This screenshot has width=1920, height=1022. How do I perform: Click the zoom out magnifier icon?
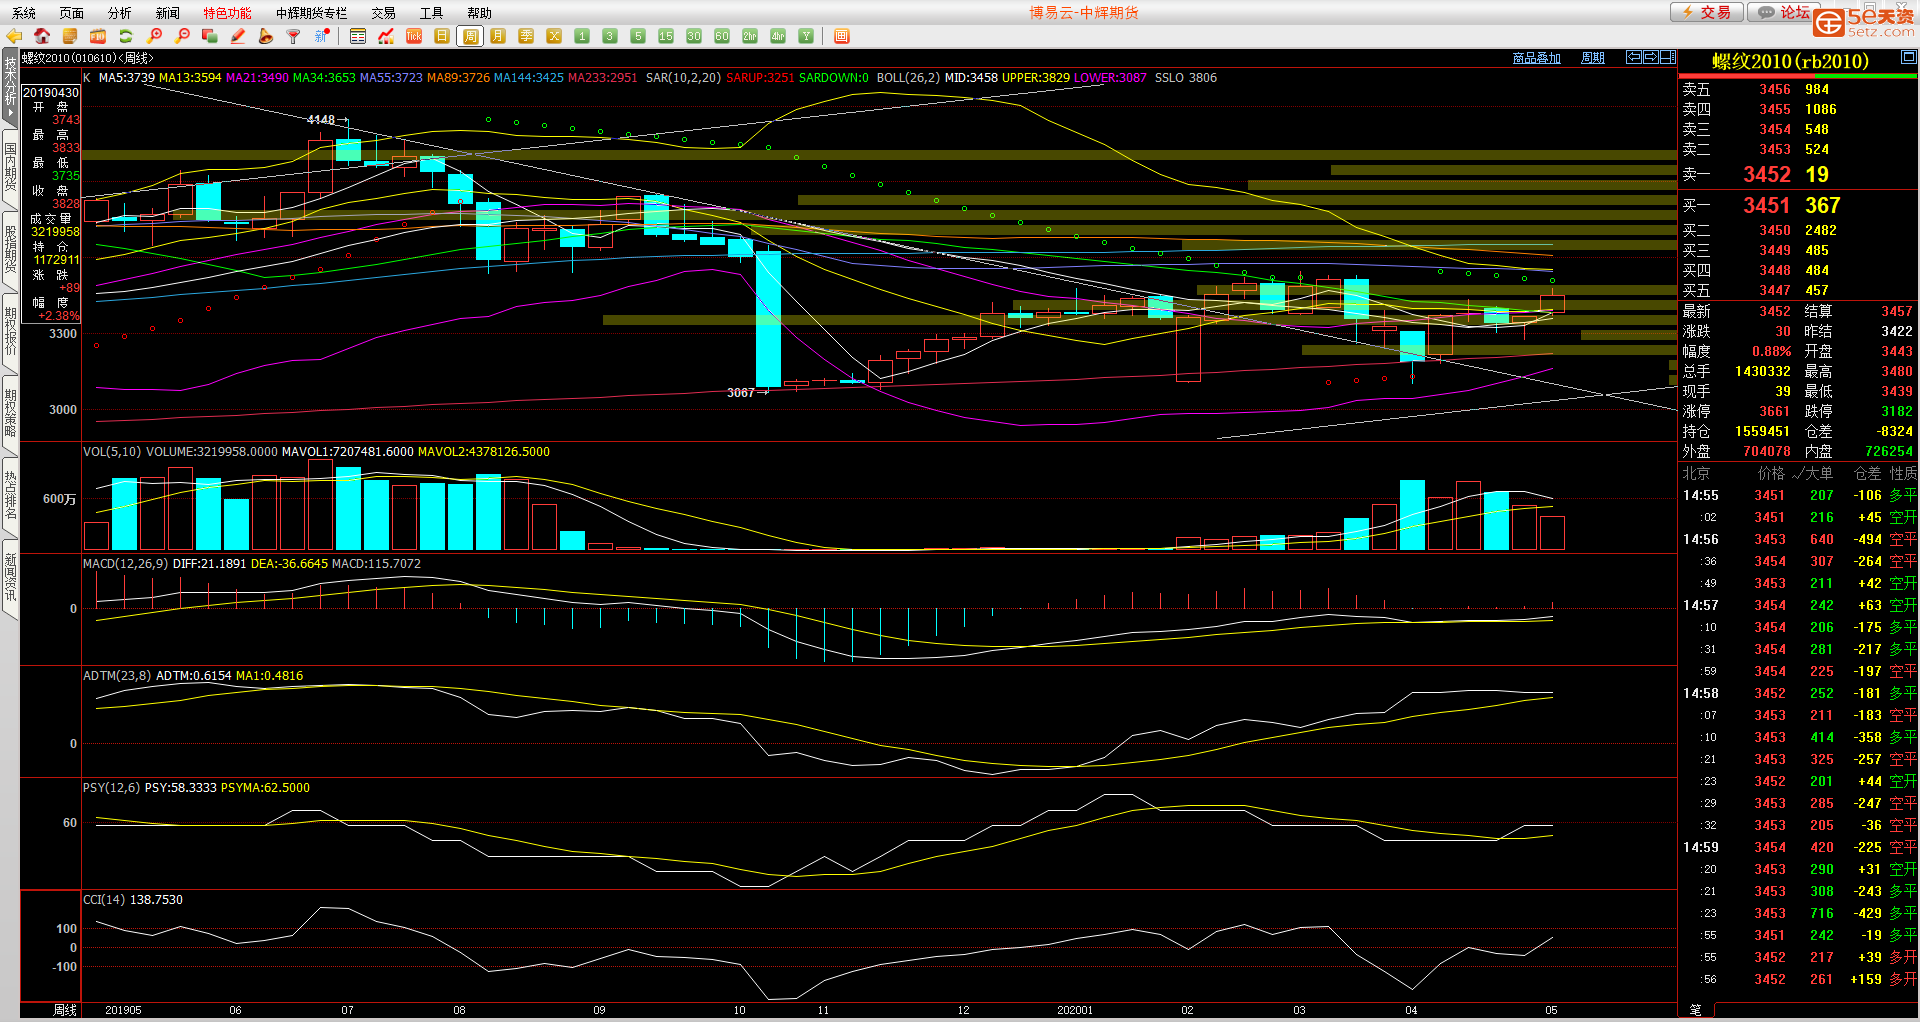click(x=182, y=36)
